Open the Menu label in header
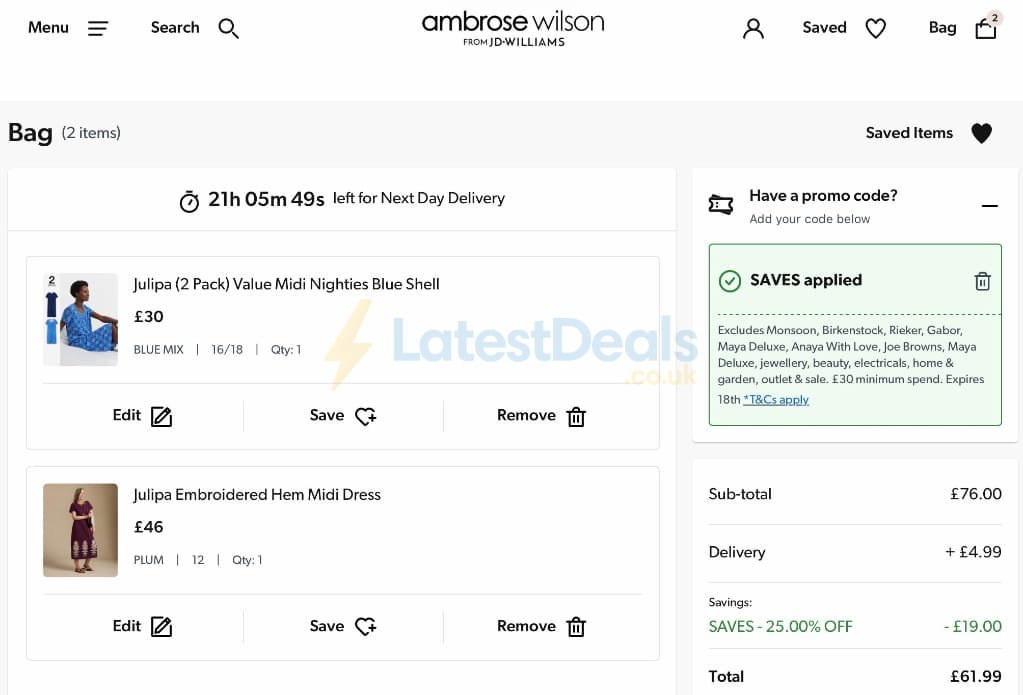1023x695 pixels. point(48,27)
